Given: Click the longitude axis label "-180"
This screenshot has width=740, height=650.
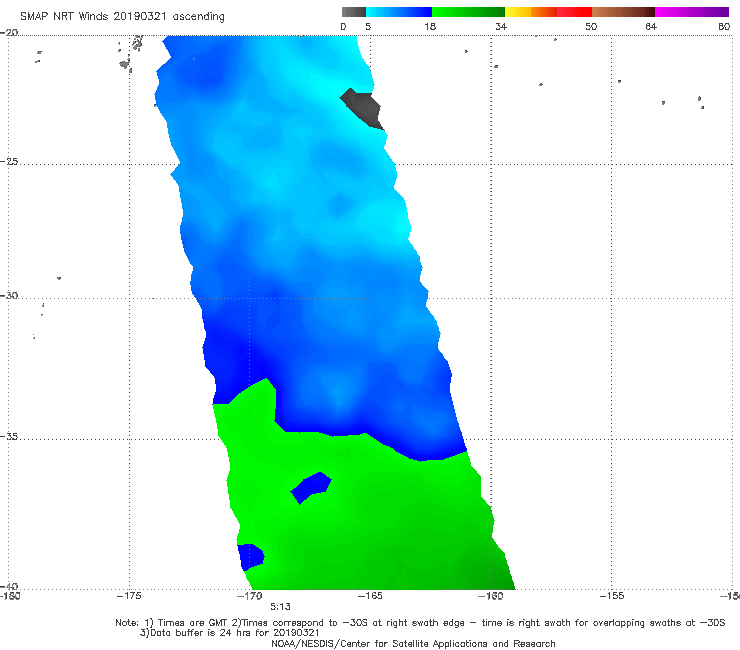Looking at the screenshot, I should (x=10, y=596).
